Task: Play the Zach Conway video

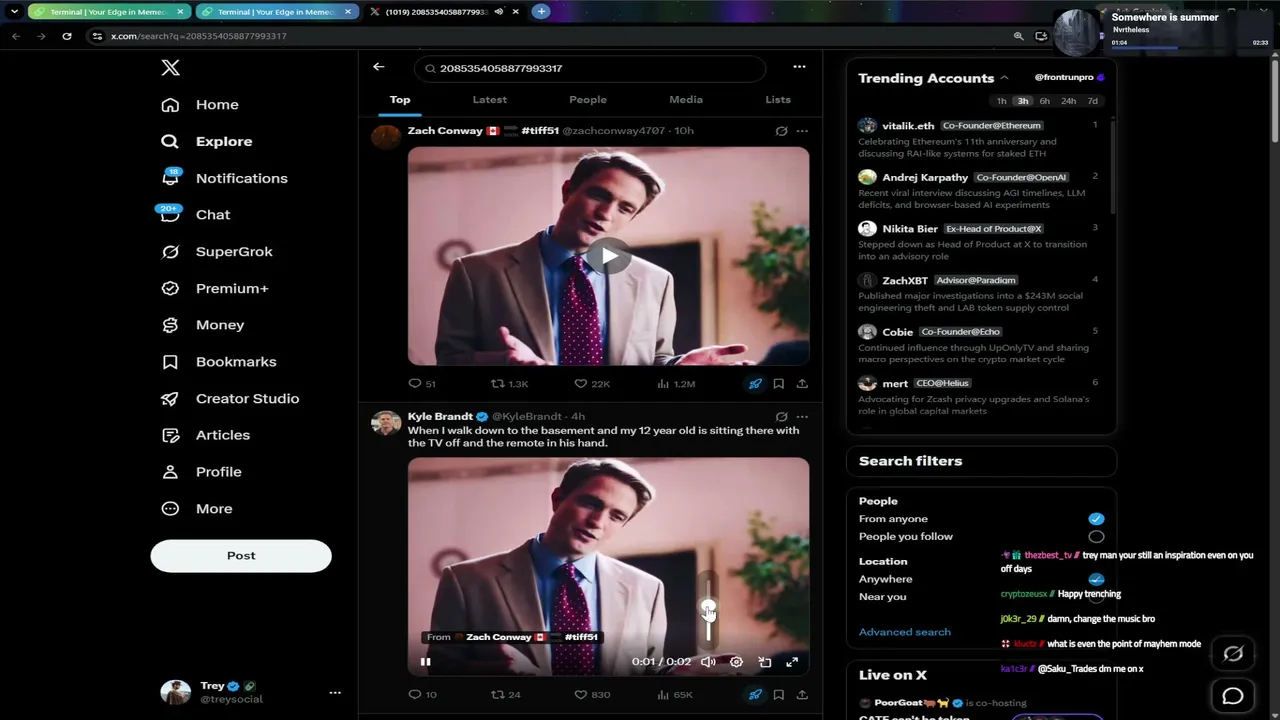Action: click(609, 256)
